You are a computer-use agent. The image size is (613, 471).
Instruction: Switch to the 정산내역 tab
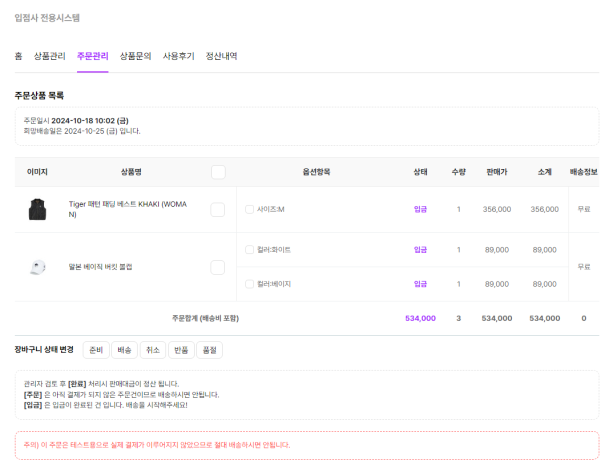tap(222, 56)
